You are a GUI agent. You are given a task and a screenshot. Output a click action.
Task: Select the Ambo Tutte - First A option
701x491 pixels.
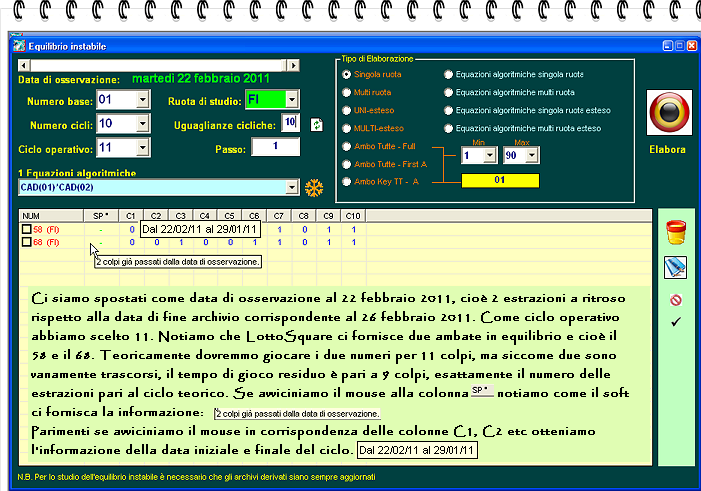tap(346, 164)
